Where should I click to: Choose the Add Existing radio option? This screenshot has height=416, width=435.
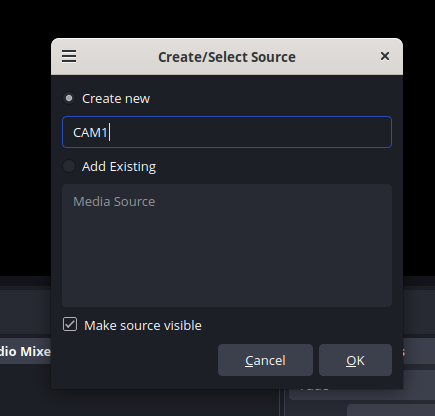[x=69, y=166]
